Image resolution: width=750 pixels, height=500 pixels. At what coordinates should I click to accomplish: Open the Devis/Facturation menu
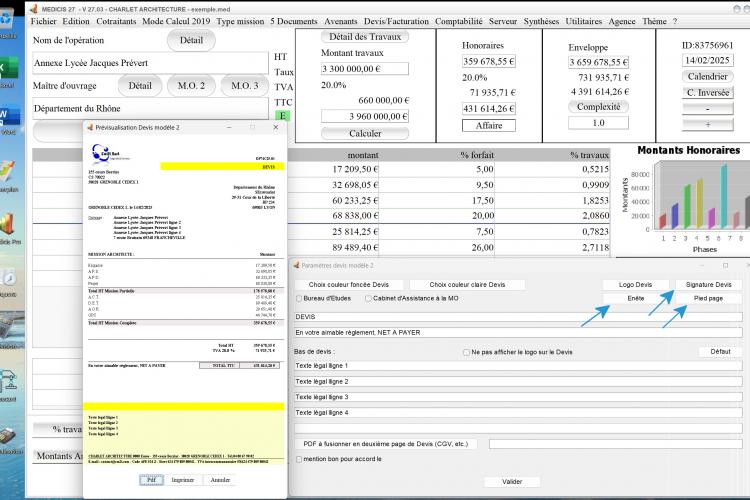point(396,22)
